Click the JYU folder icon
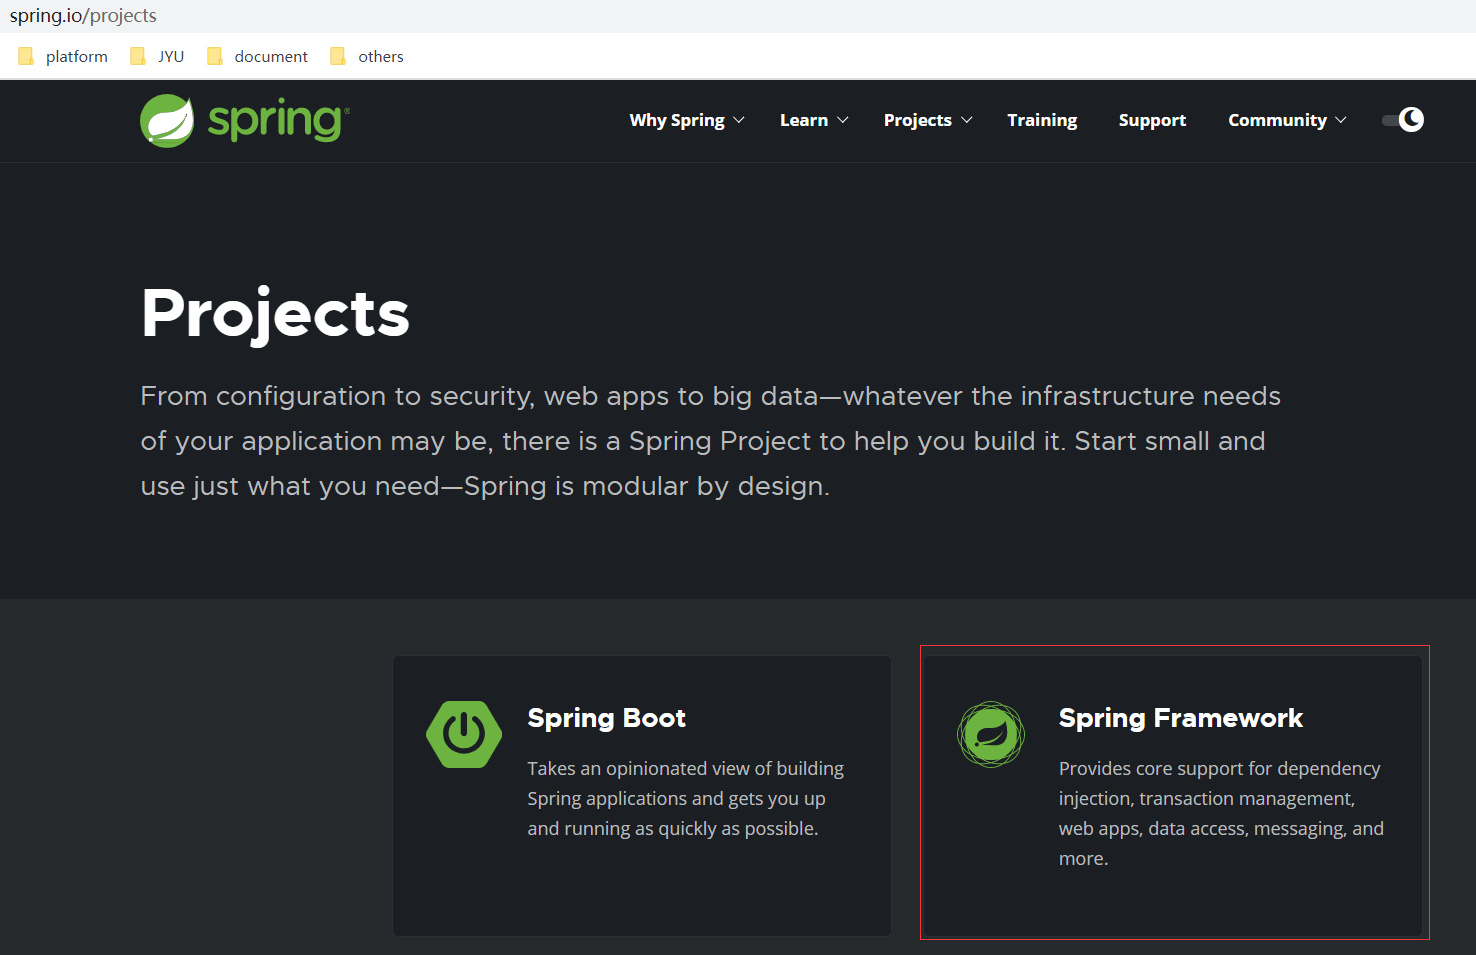Image resolution: width=1476 pixels, height=955 pixels. click(x=138, y=57)
